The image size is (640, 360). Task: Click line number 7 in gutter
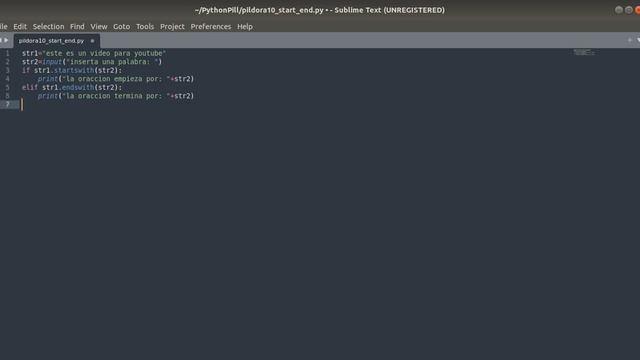[7, 104]
